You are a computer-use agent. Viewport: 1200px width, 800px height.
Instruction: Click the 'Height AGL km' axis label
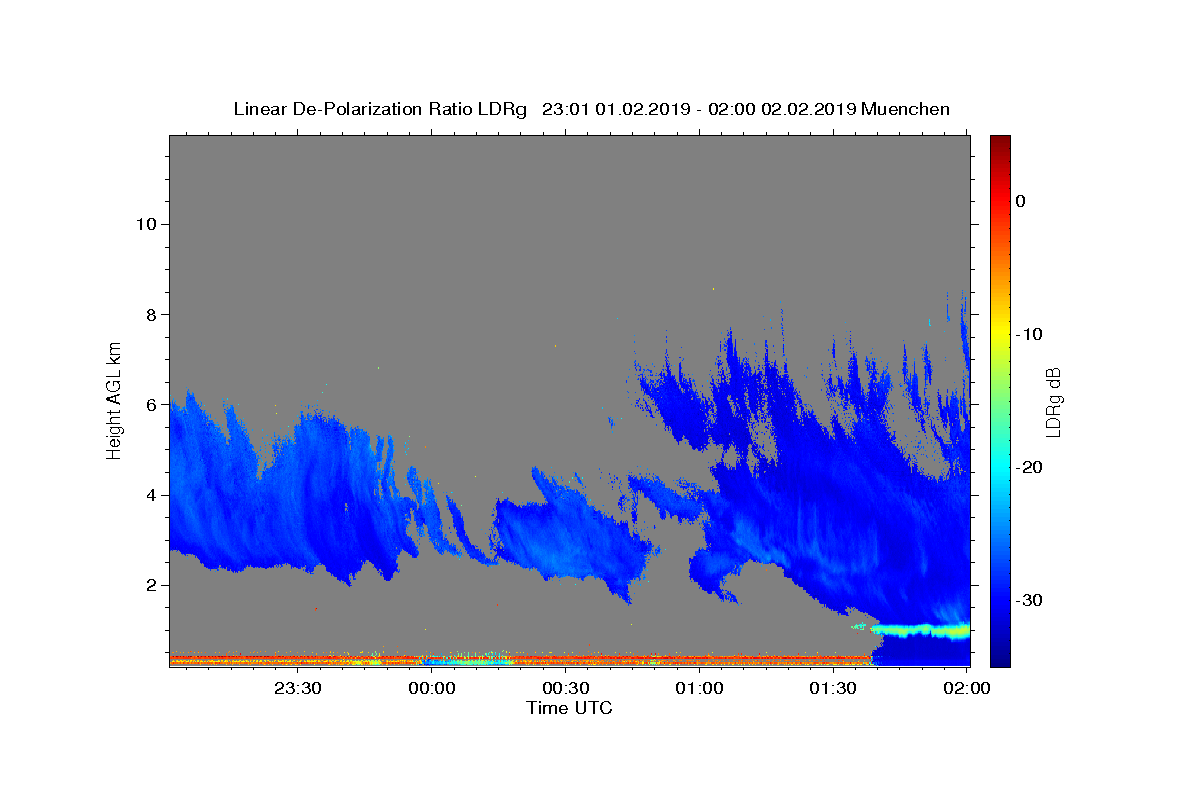point(115,400)
